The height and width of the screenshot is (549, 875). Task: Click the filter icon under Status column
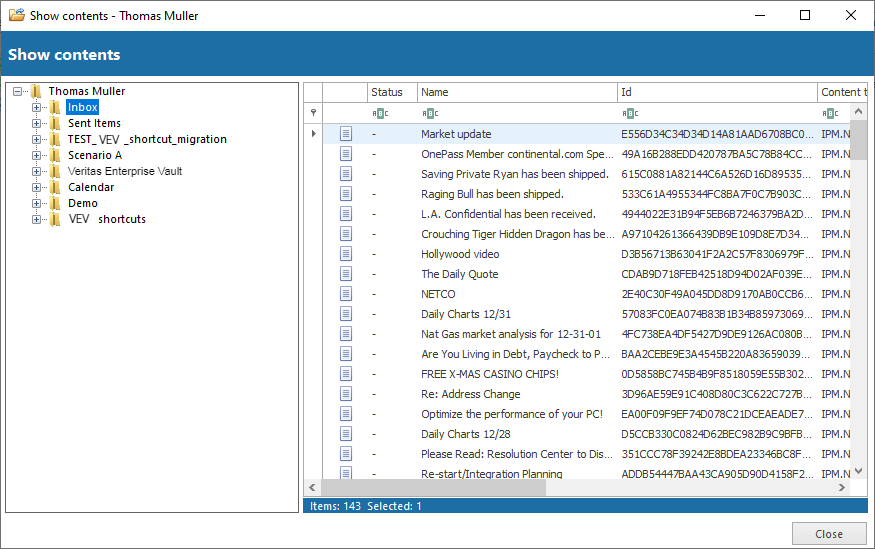coord(378,113)
